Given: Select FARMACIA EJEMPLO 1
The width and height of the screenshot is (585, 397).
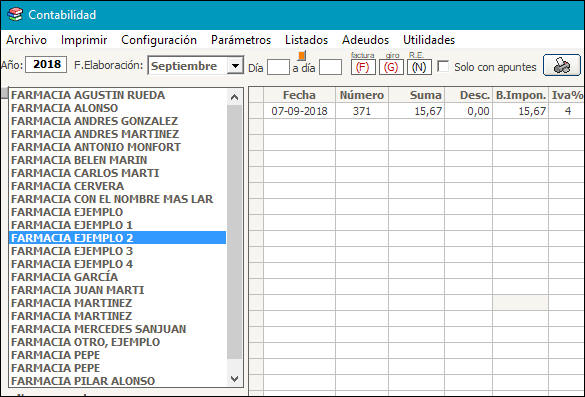Looking at the screenshot, I should coord(117,225).
